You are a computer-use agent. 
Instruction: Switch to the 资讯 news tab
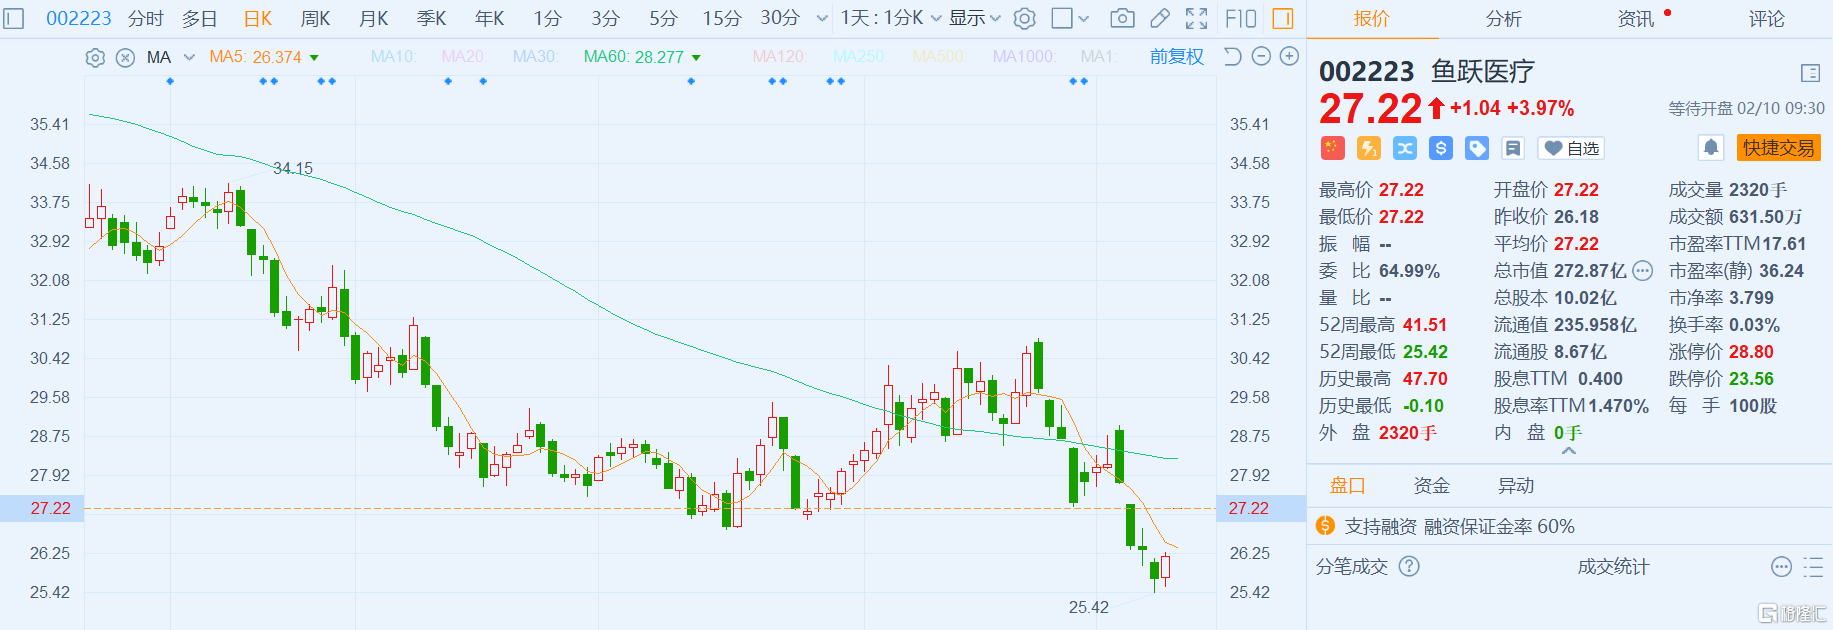(1636, 19)
